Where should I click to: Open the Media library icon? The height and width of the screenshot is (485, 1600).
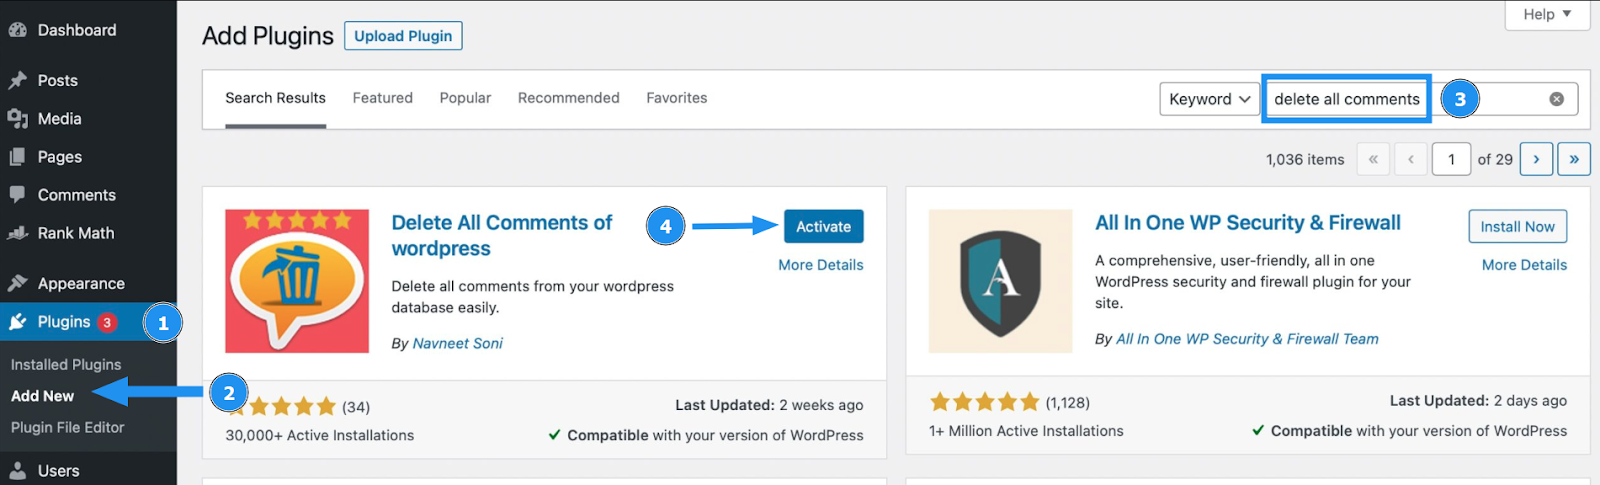tap(17, 118)
